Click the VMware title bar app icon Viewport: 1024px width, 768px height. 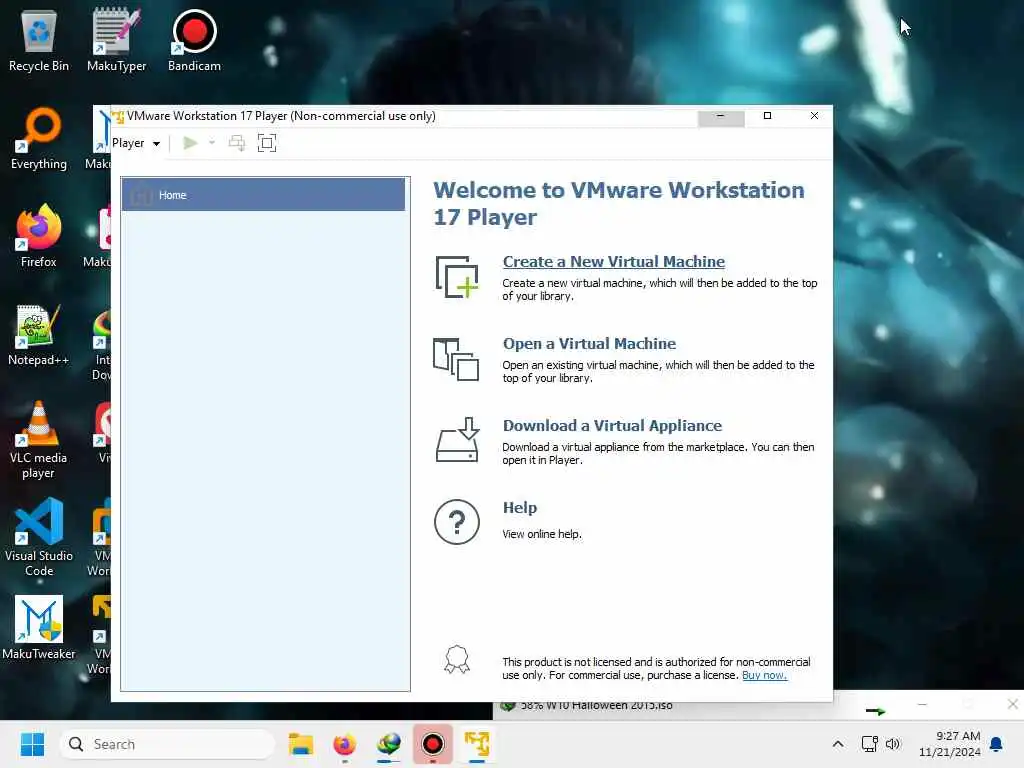[118, 116]
